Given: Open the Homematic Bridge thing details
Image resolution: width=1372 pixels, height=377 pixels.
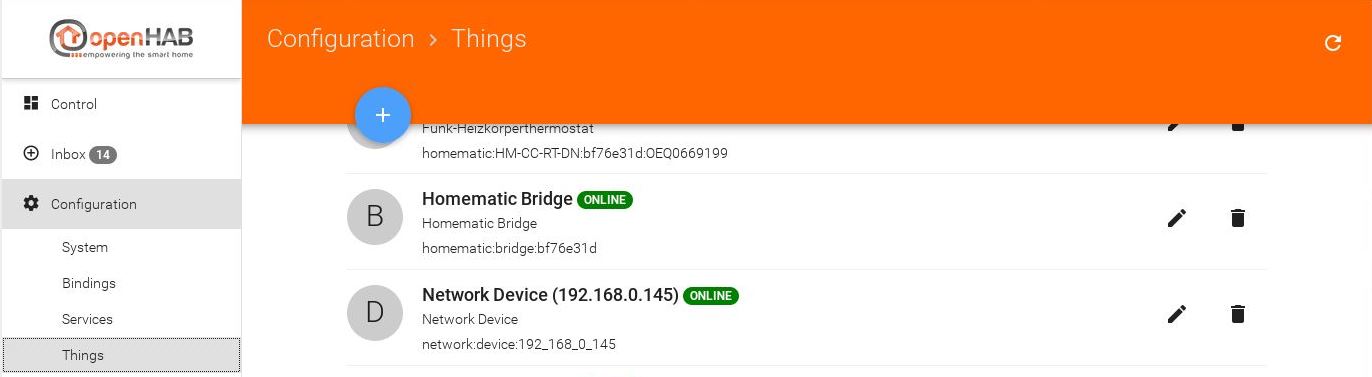Looking at the screenshot, I should 497,199.
